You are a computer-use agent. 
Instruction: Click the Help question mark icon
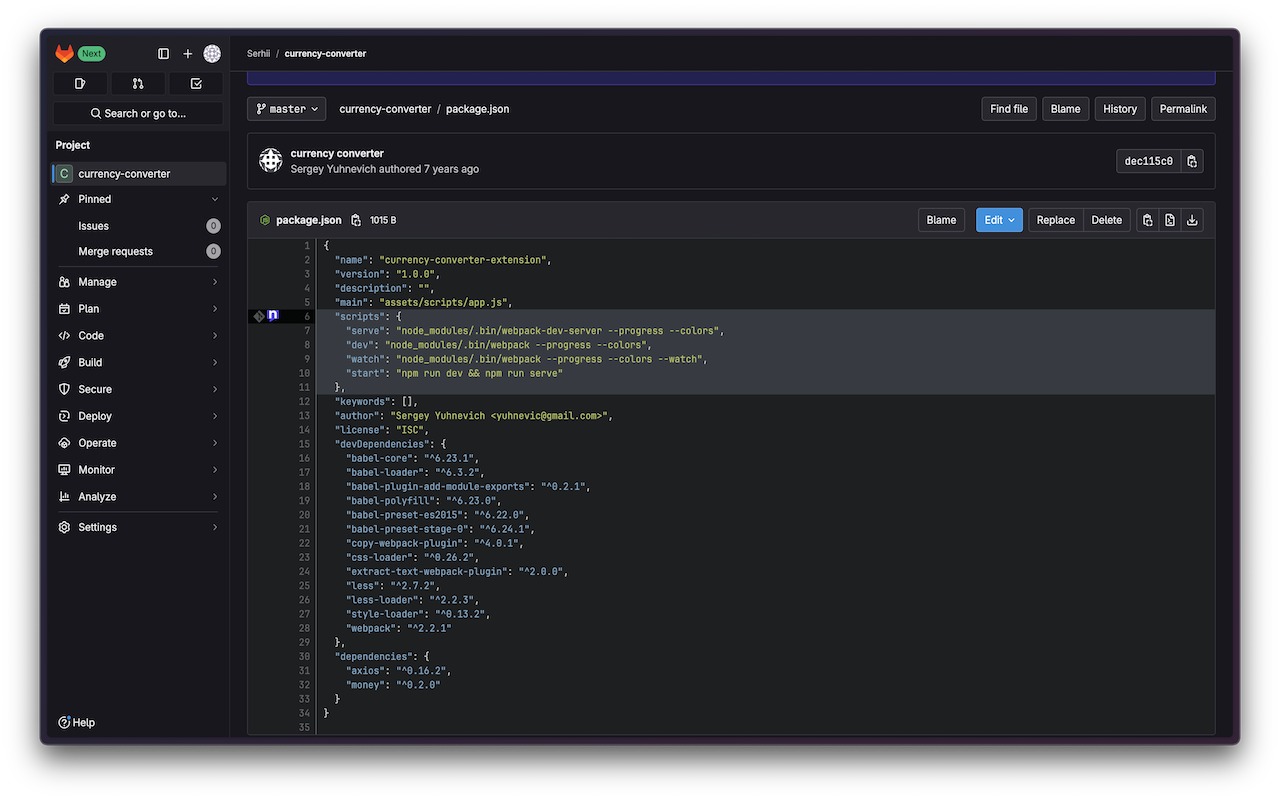pos(64,722)
